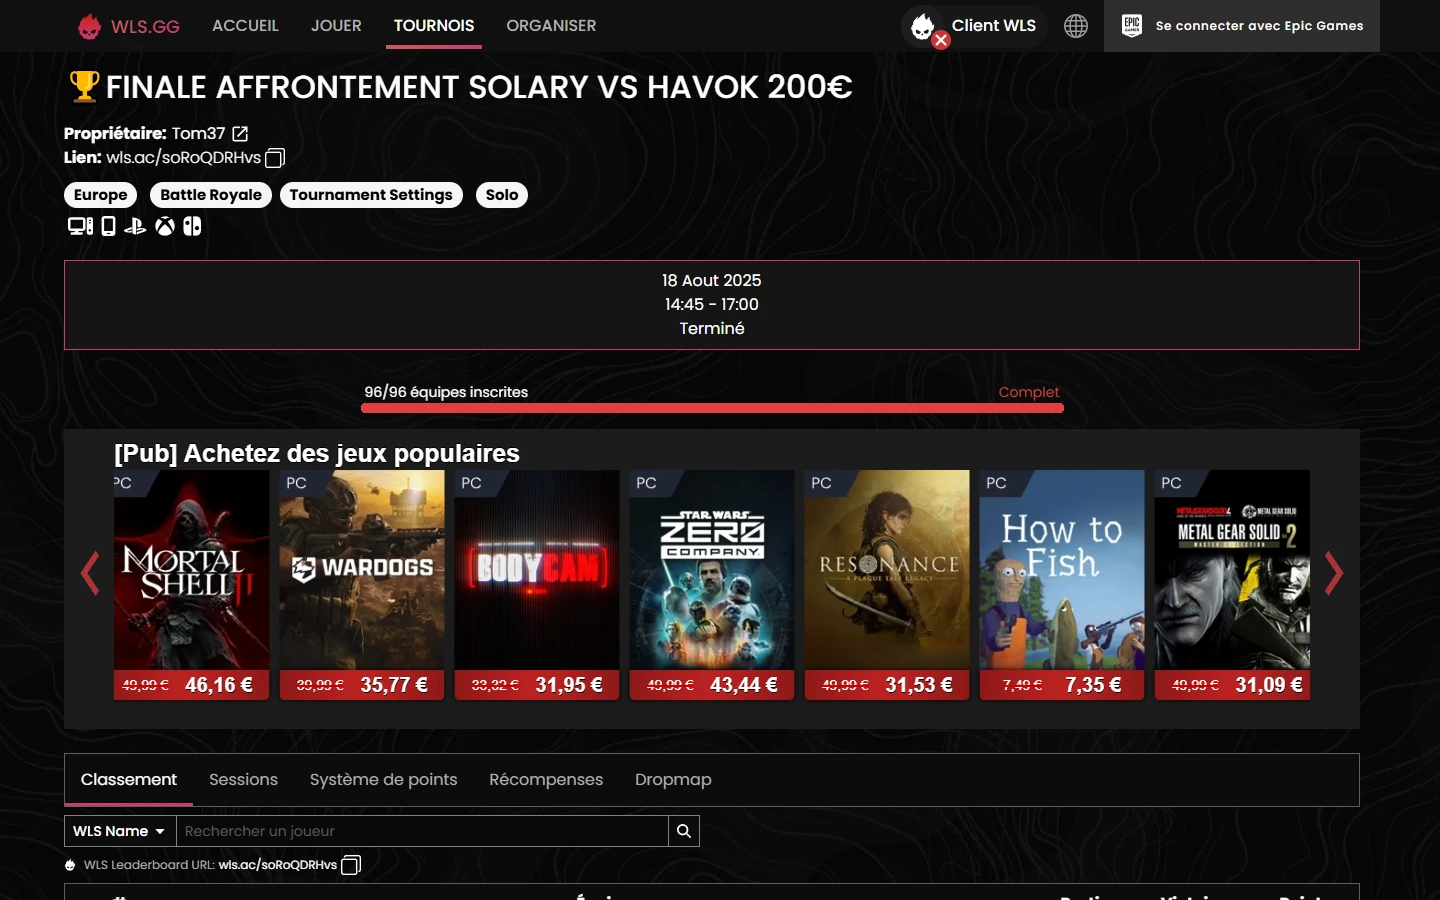Click the 43,44 € price label
Image resolution: width=1440 pixels, height=900 pixels.
744,685
